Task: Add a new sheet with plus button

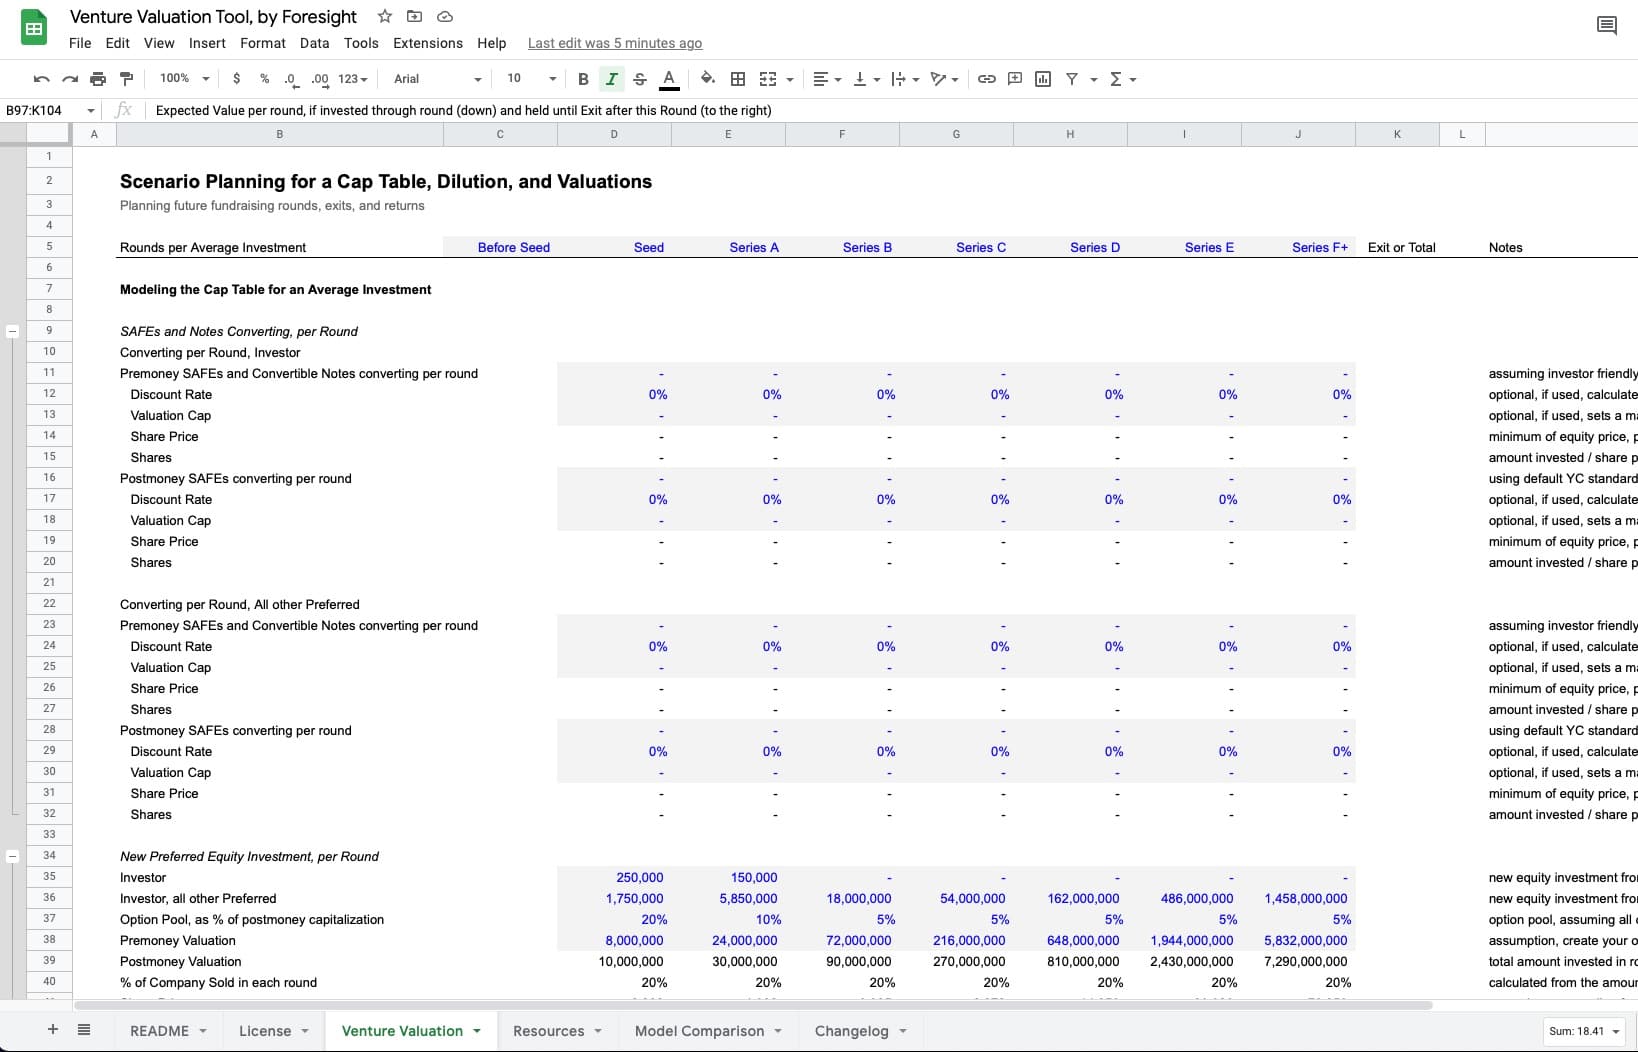Action: pyautogui.click(x=53, y=1030)
